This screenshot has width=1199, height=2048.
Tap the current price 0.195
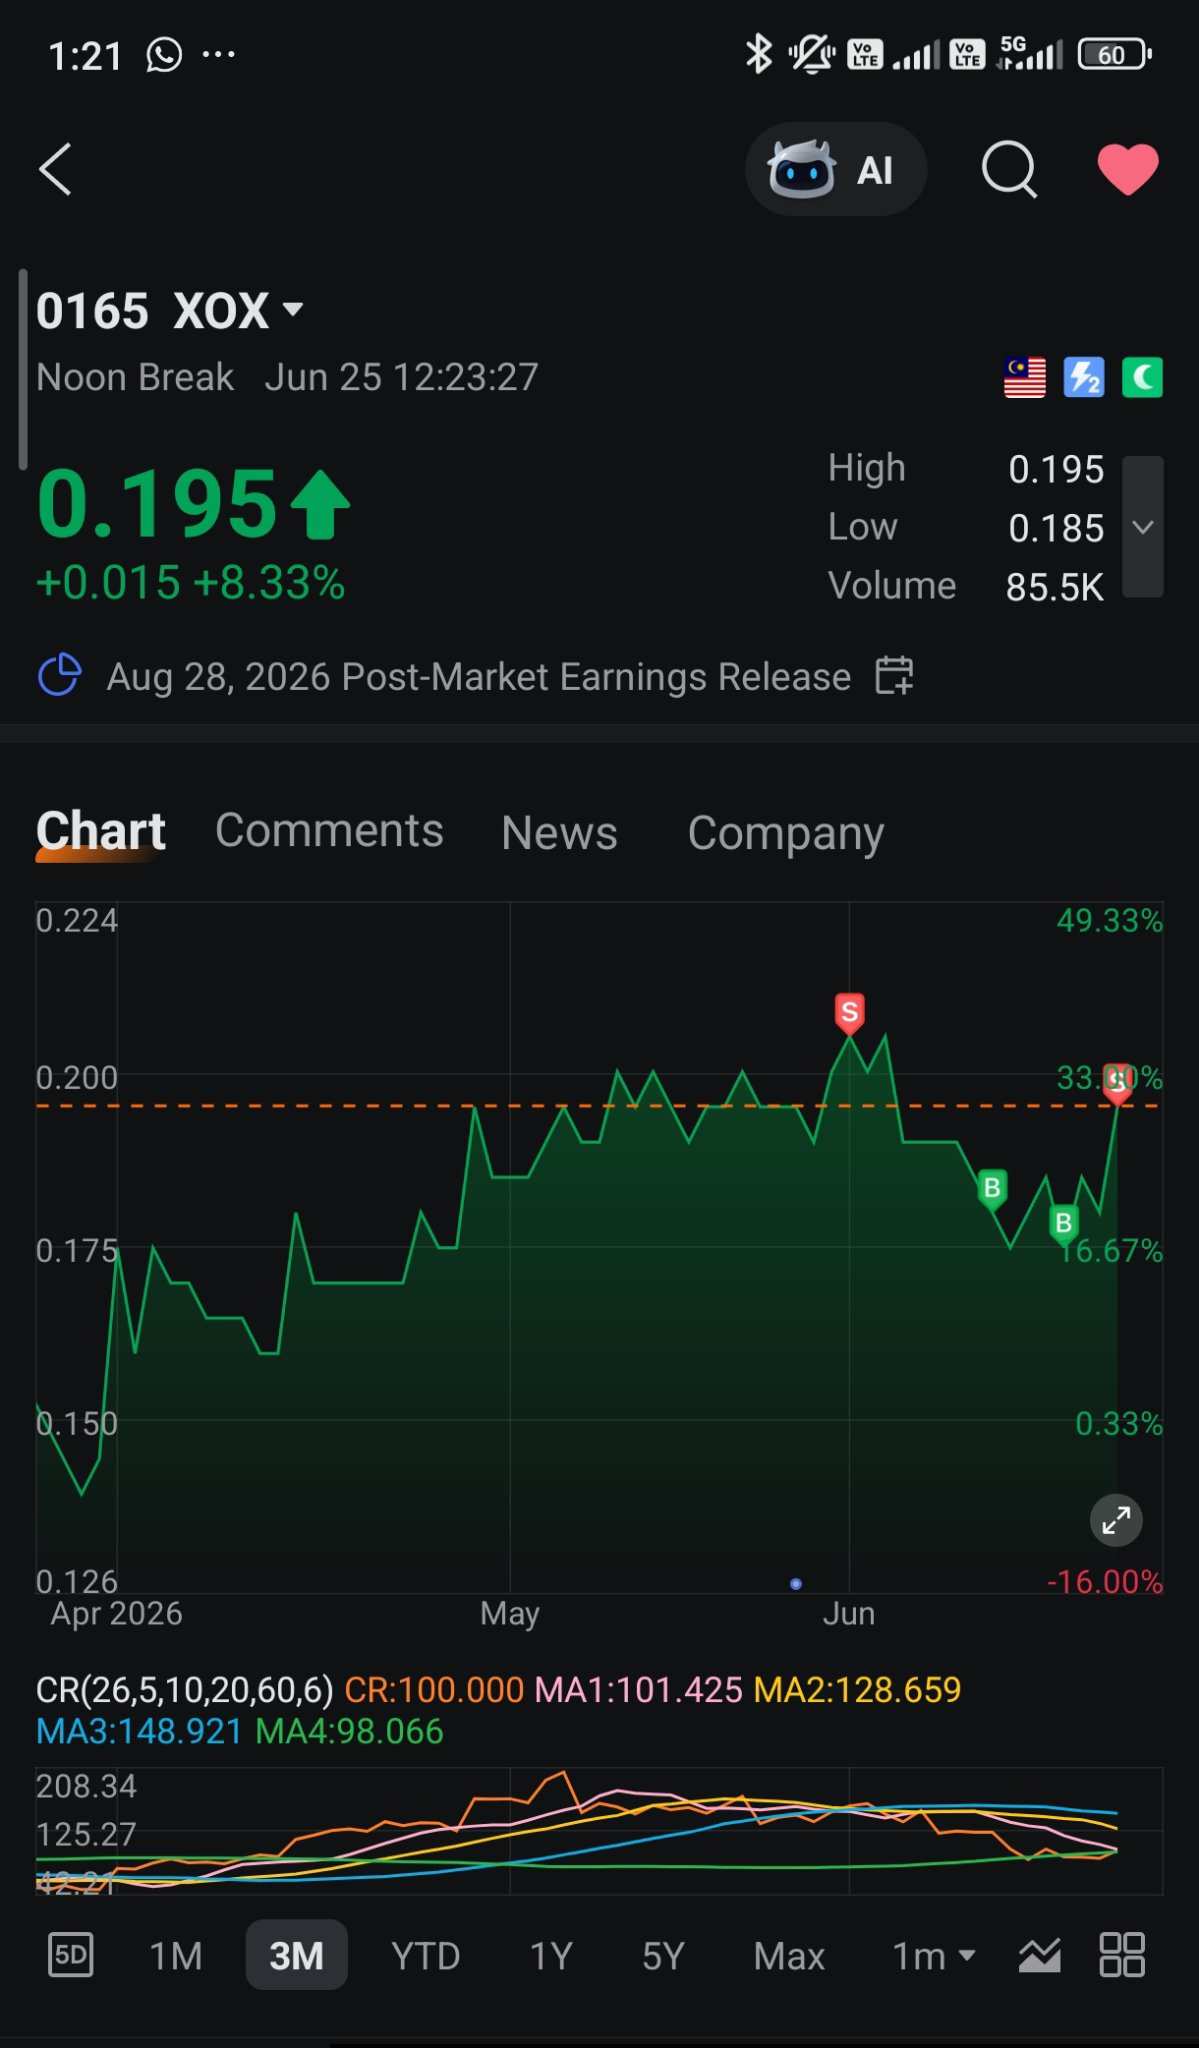point(156,503)
